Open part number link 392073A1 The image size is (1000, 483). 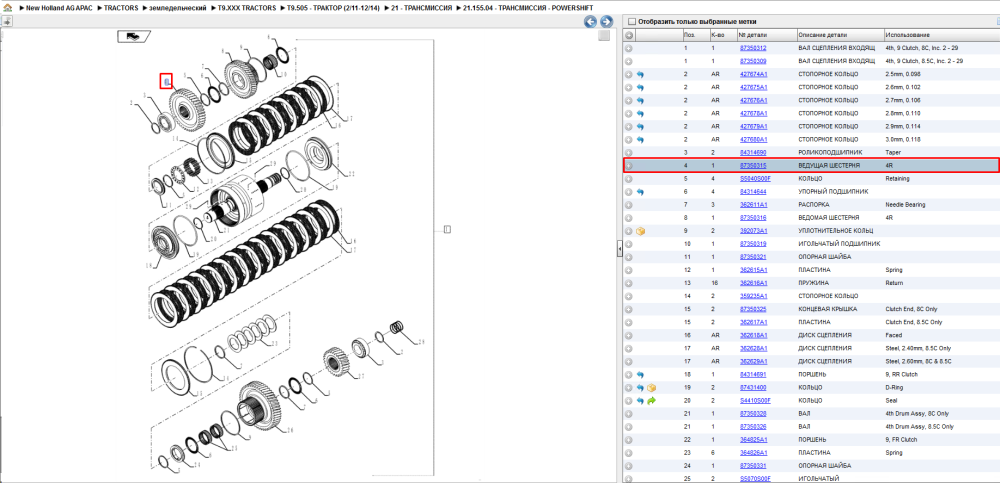click(753, 231)
